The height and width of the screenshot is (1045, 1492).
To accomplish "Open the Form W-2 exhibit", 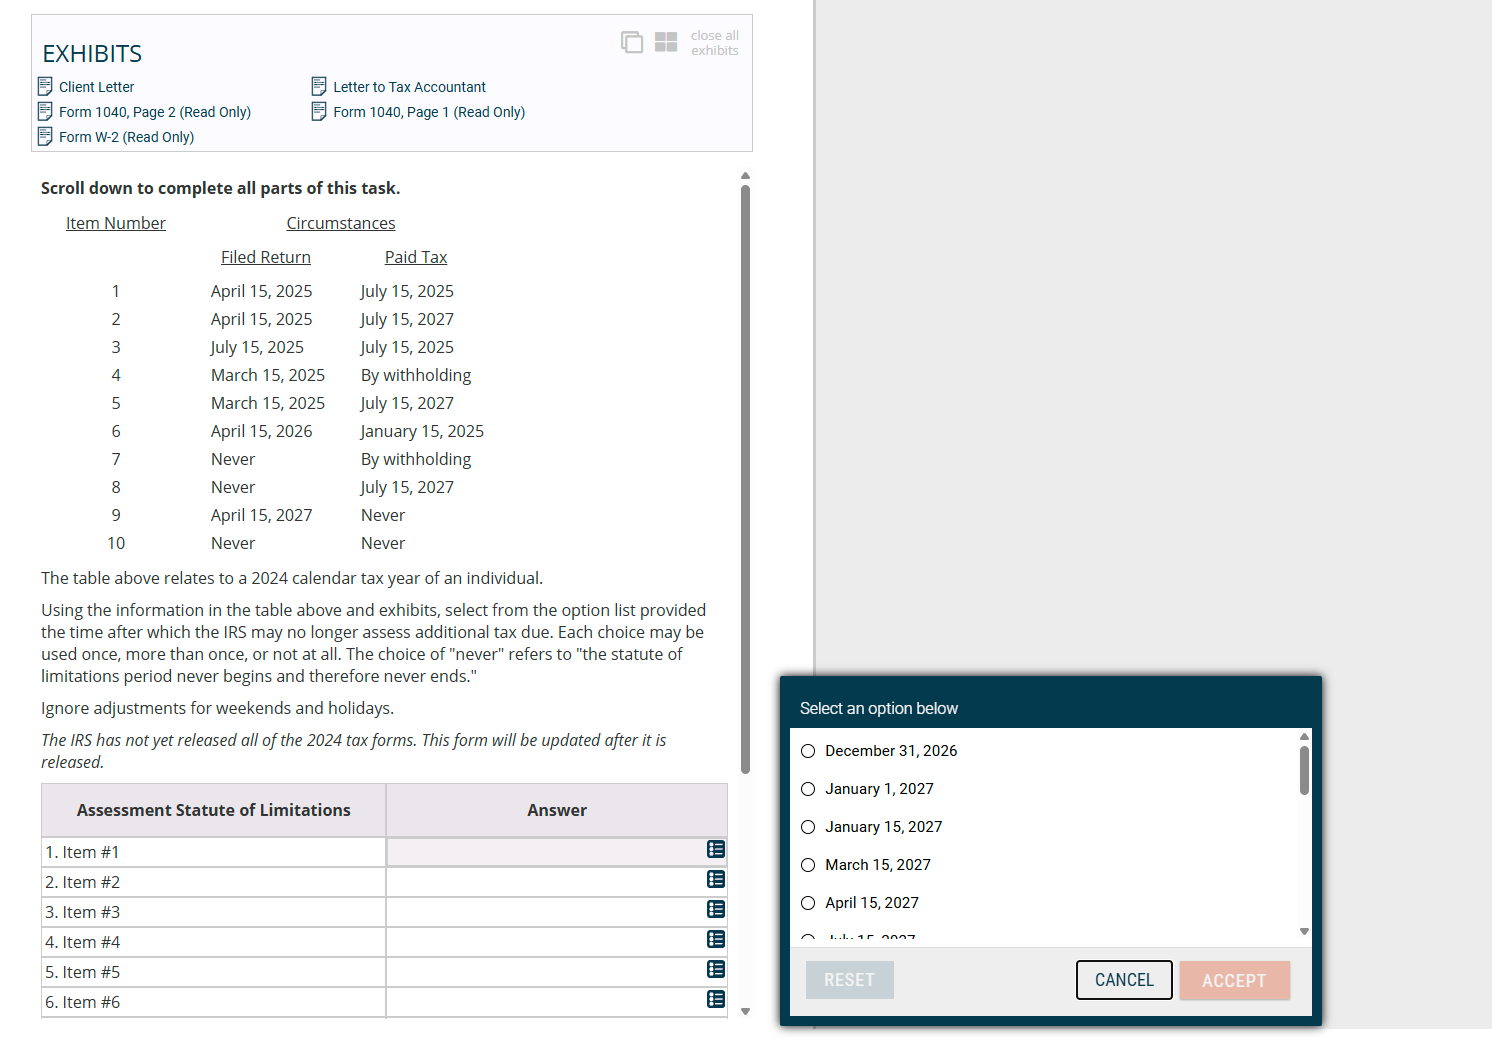I will (x=125, y=136).
